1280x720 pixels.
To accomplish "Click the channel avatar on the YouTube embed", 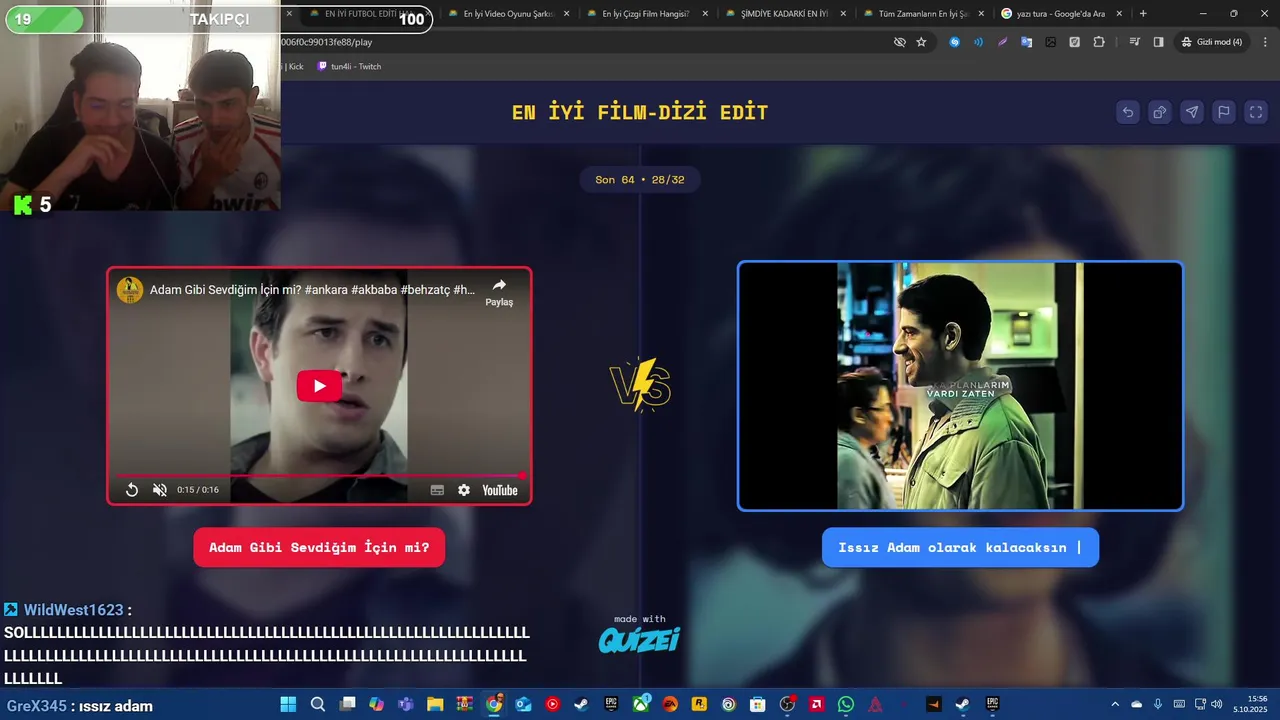I will tap(130, 290).
